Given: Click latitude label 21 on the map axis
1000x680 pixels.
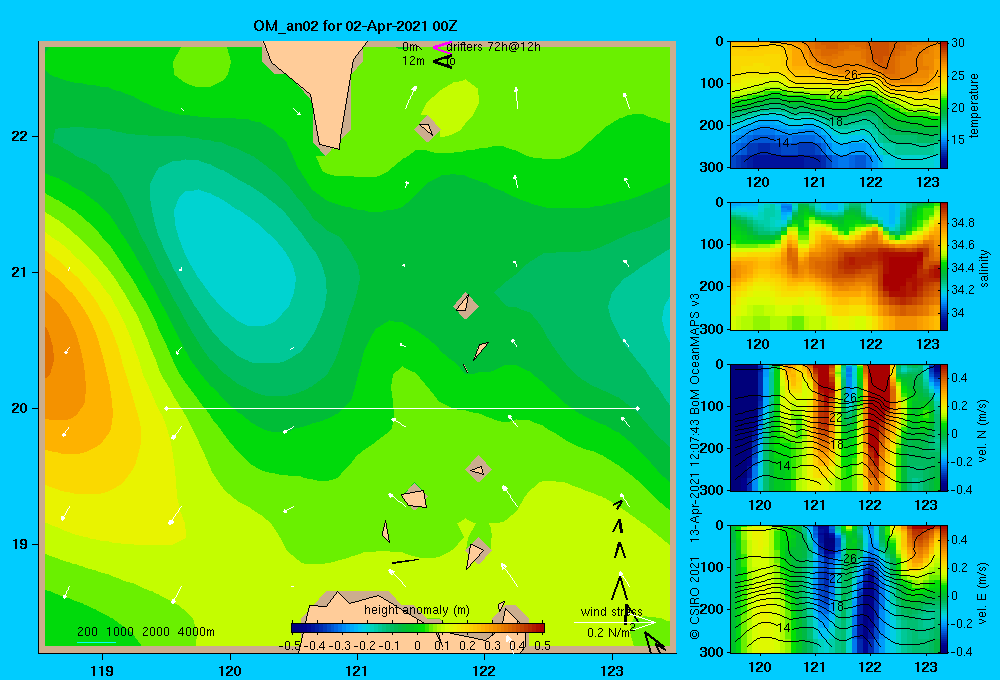Looking at the screenshot, I should tap(20, 272).
